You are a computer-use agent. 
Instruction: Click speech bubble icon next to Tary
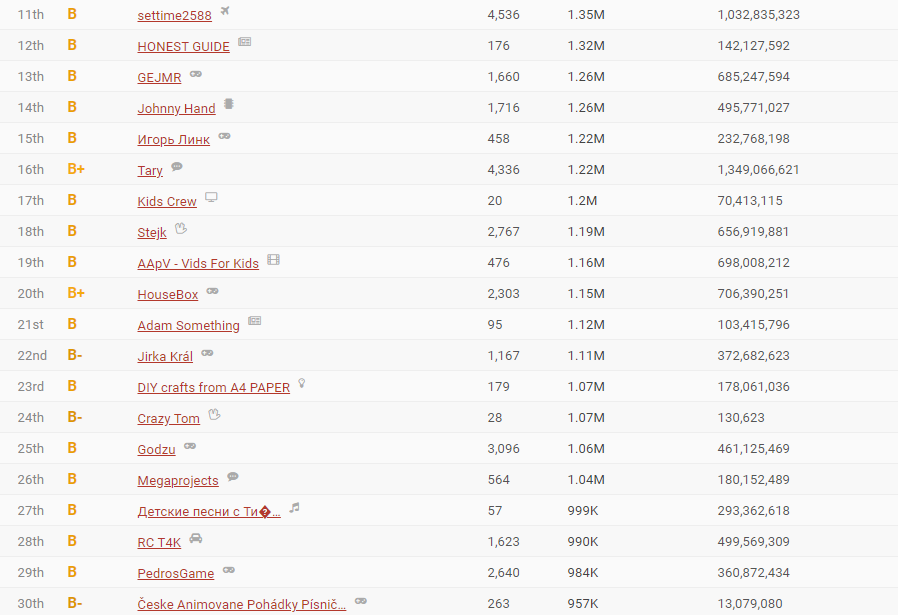[177, 166]
